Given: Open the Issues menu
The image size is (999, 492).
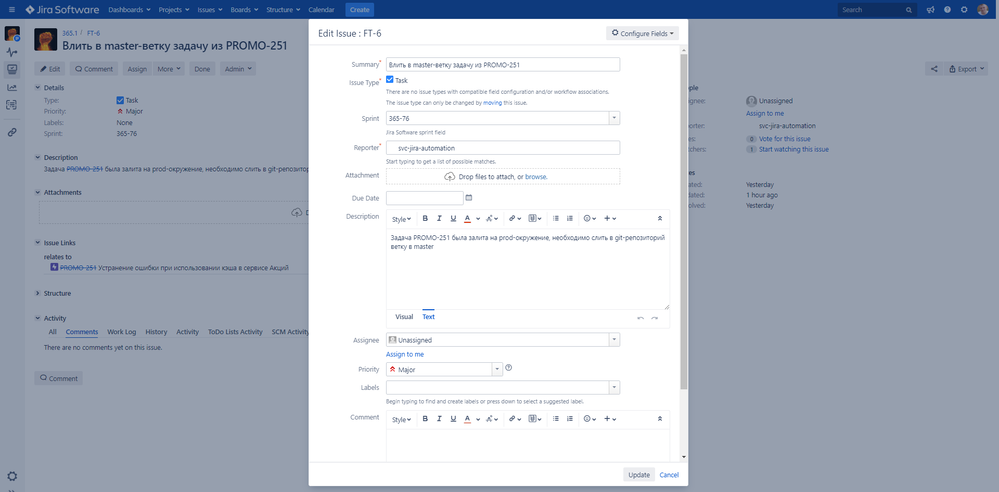Looking at the screenshot, I should click(x=210, y=10).
